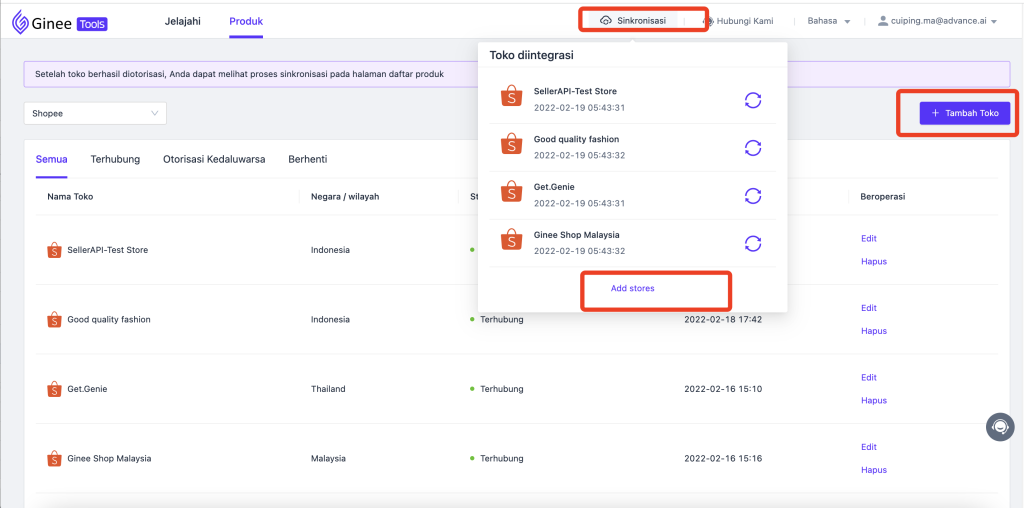Open the Jelajahi menu
Image resolution: width=1024 pixels, height=508 pixels.
click(x=182, y=21)
